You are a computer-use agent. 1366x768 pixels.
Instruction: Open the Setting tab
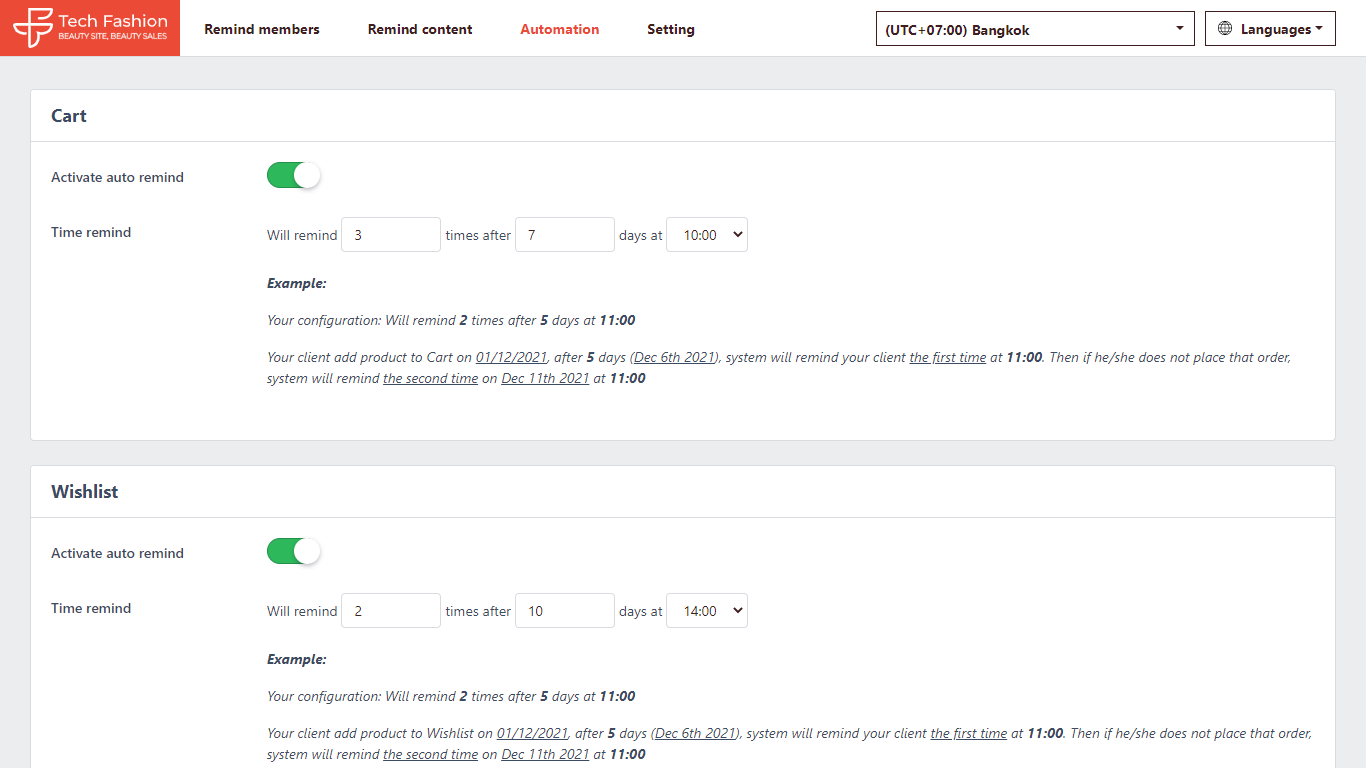(x=670, y=29)
